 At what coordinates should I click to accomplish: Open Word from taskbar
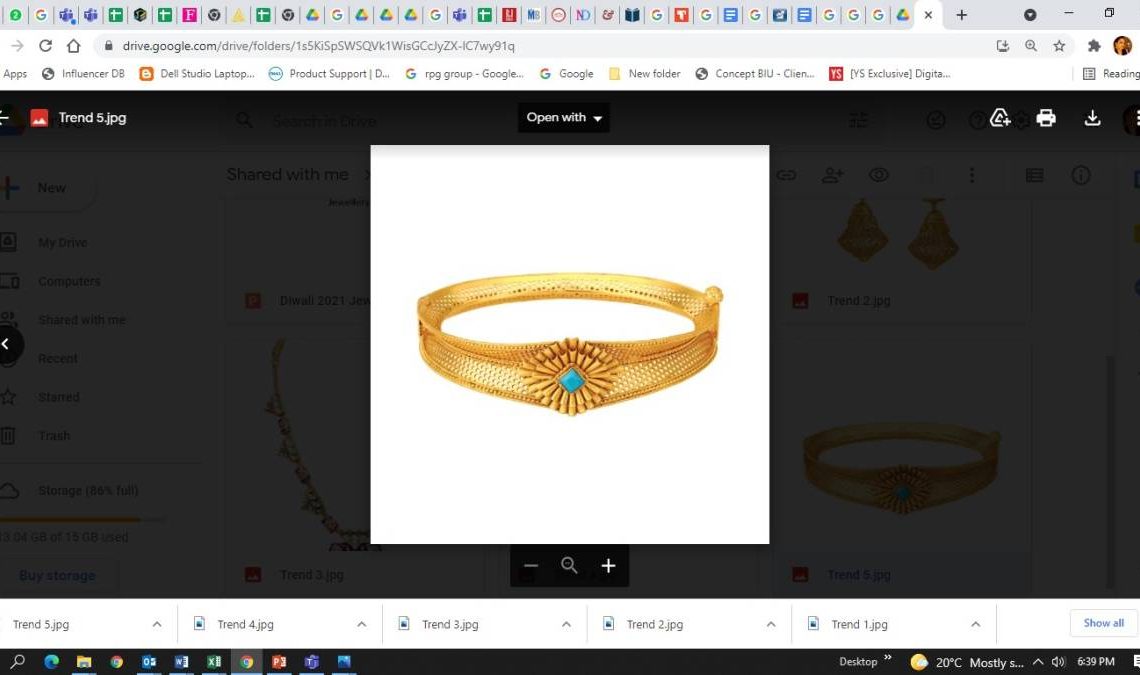click(x=182, y=661)
